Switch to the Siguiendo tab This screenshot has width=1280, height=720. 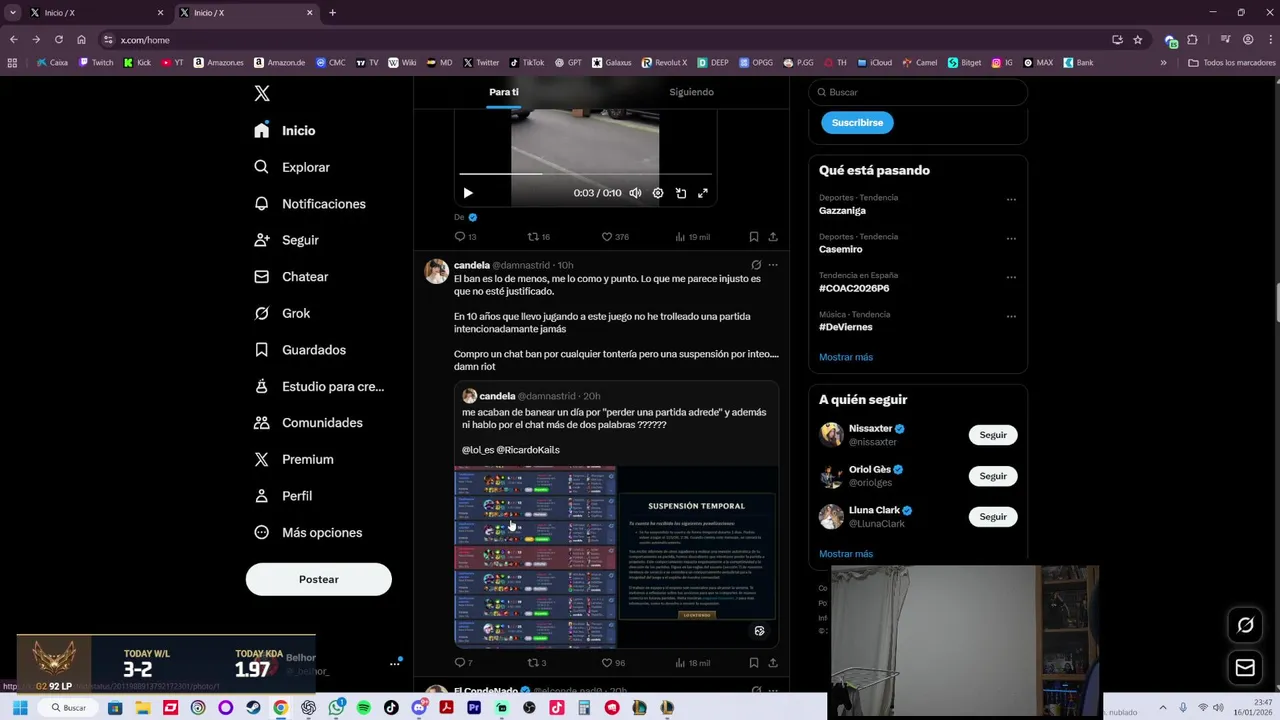[691, 92]
